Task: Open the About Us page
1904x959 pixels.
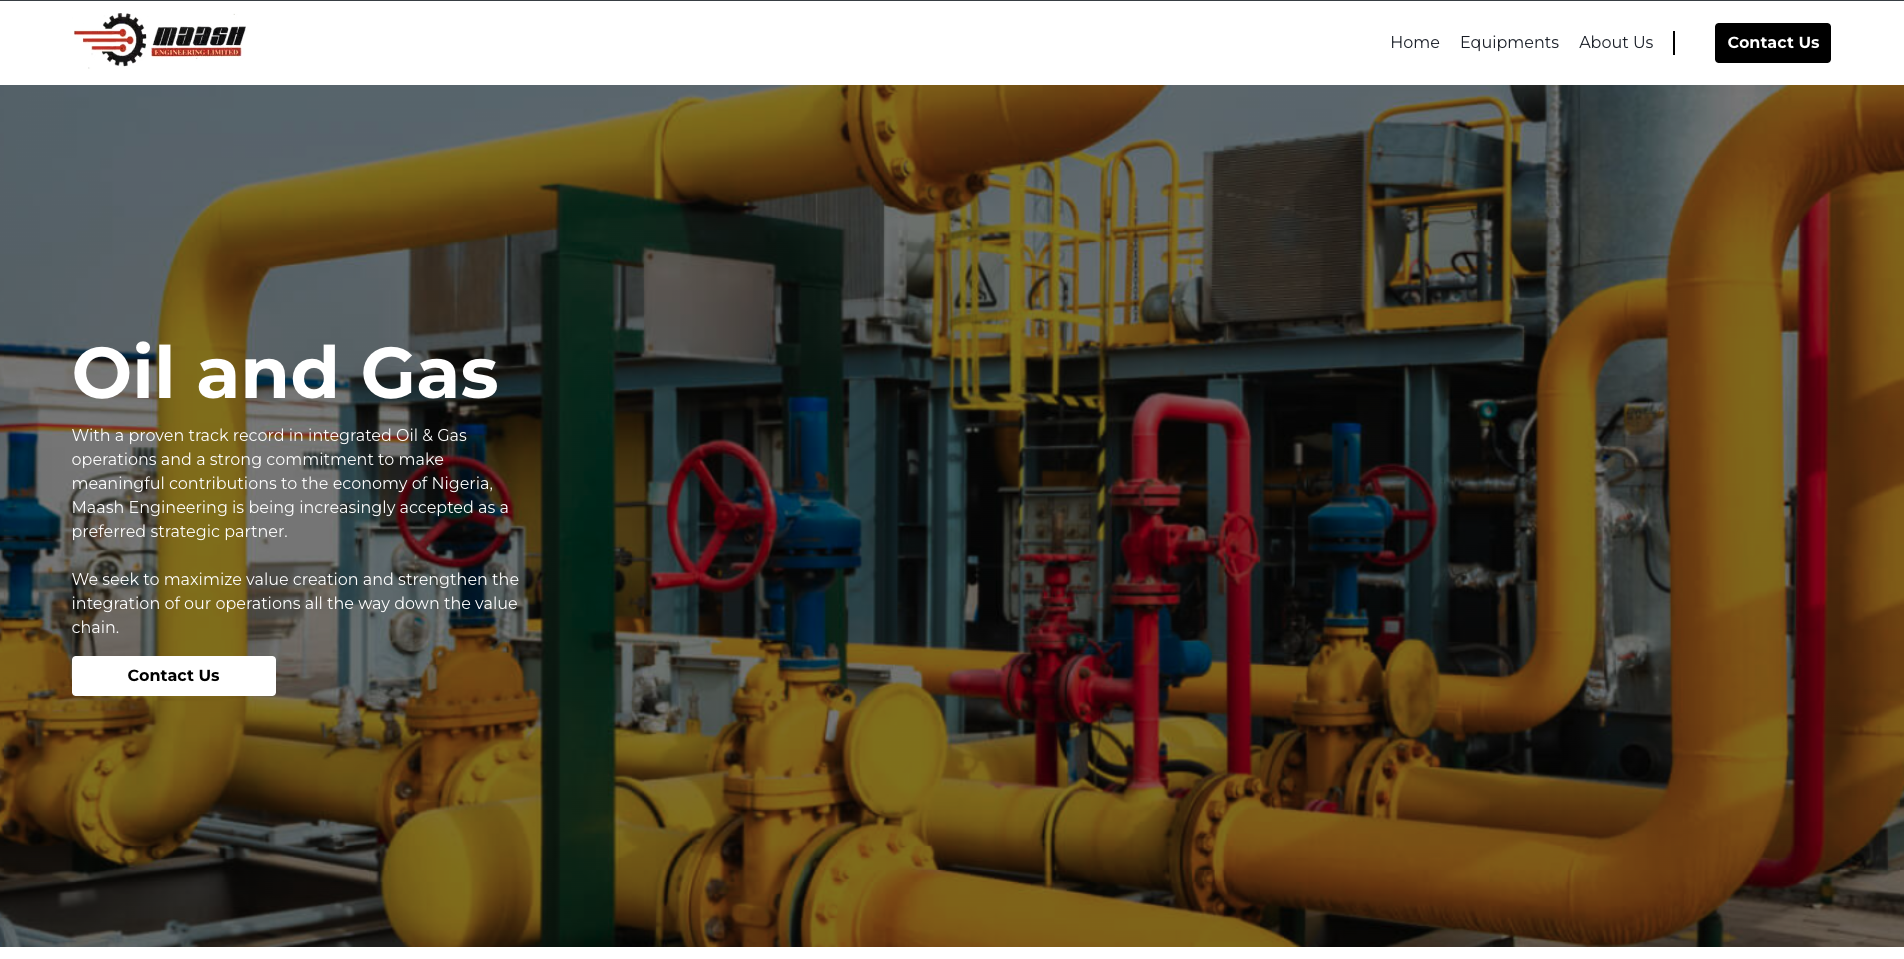Action: click(1616, 42)
